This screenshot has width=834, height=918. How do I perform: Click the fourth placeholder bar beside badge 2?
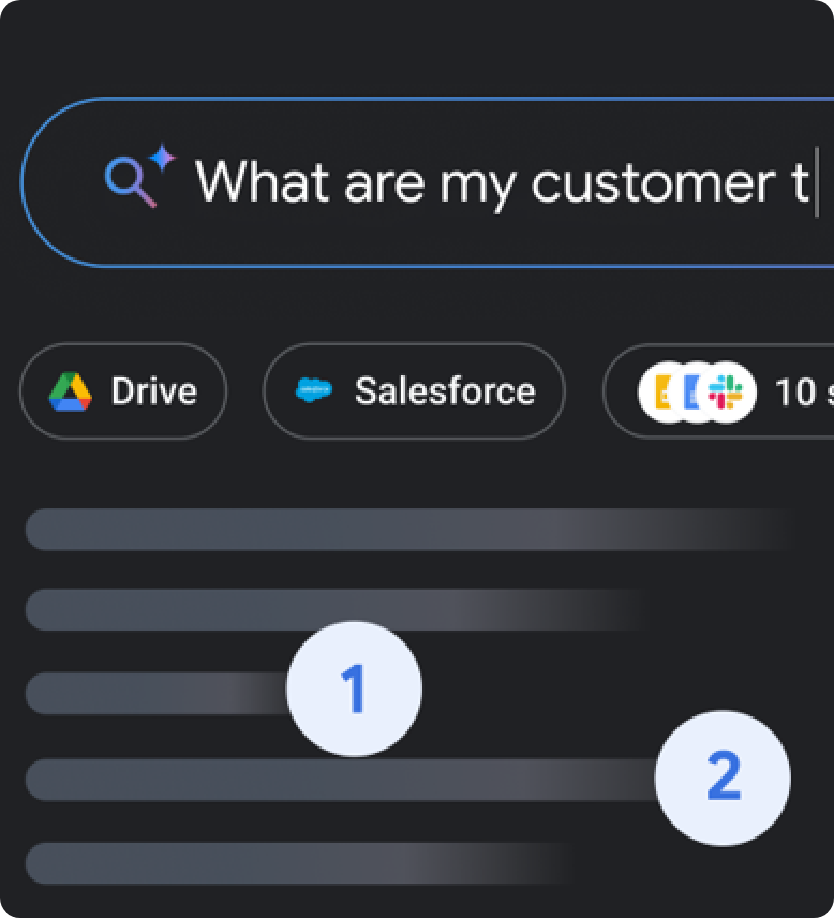pyautogui.click(x=341, y=779)
